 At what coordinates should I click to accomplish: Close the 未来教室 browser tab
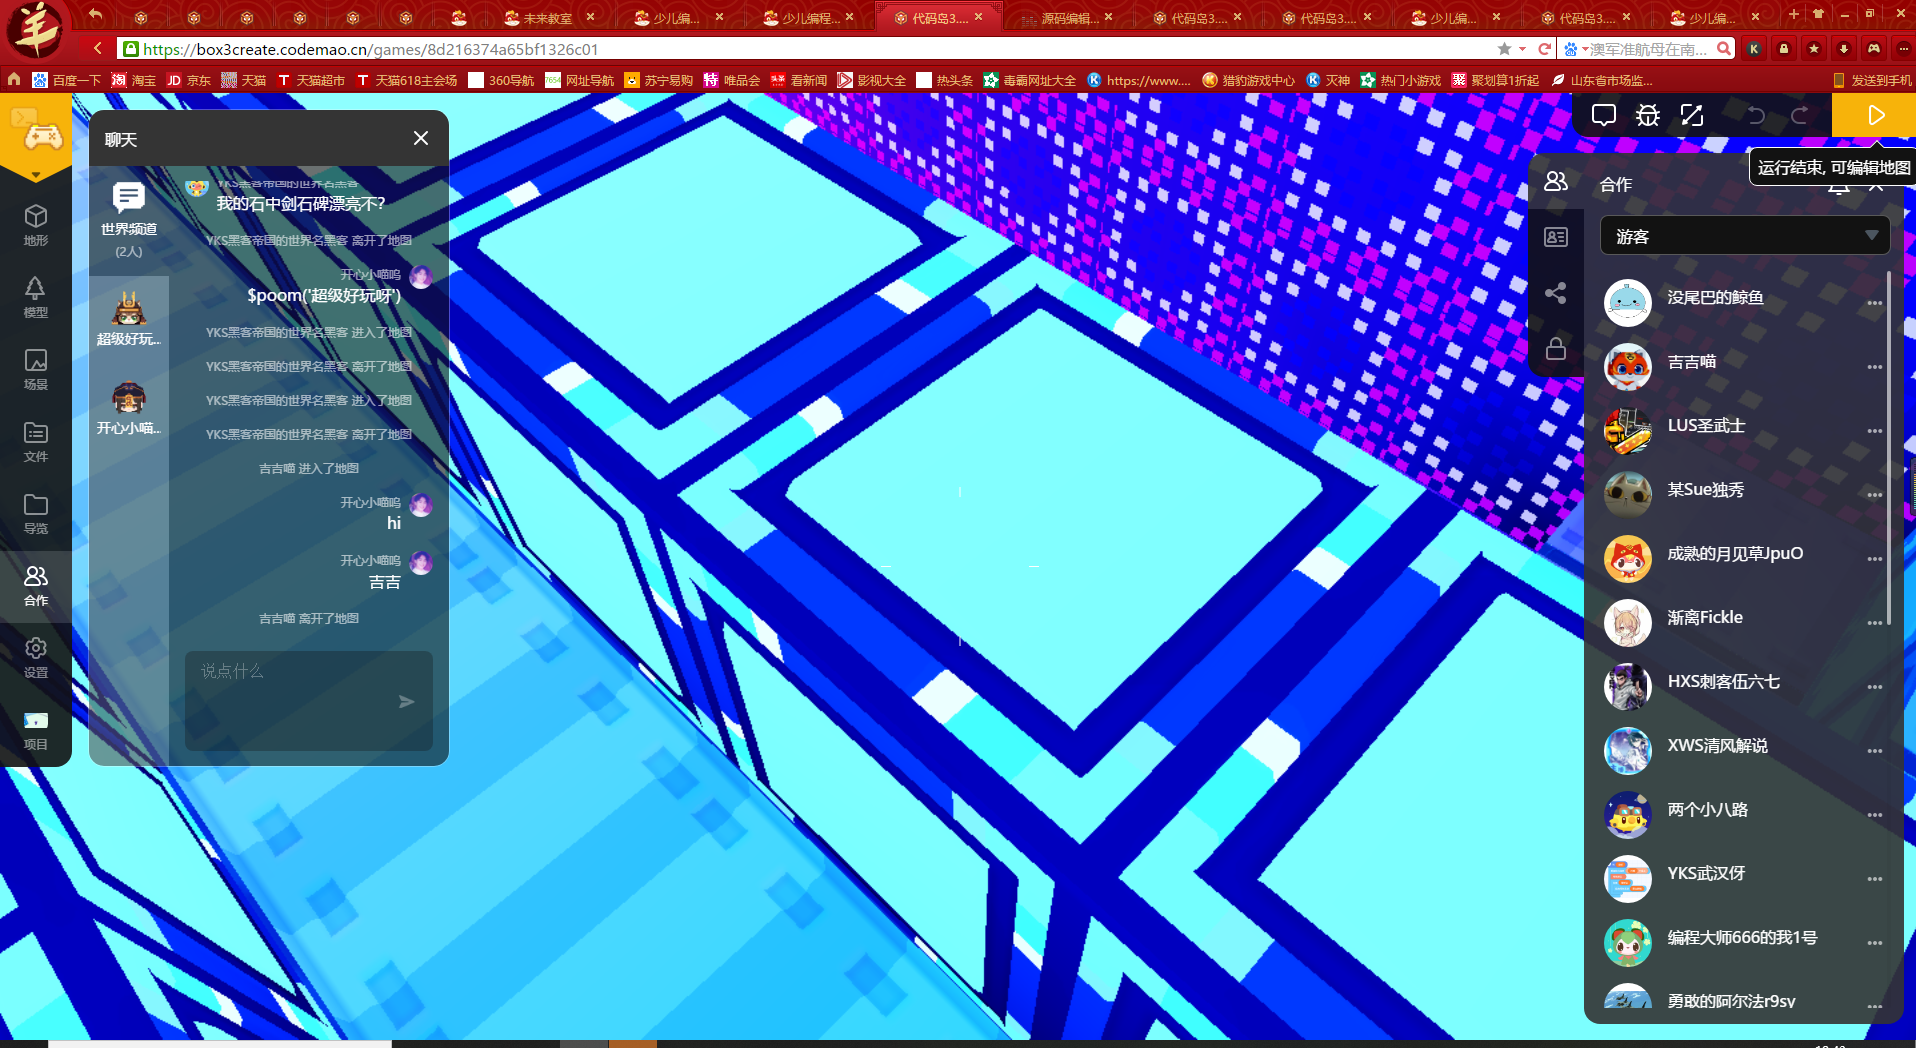(590, 17)
